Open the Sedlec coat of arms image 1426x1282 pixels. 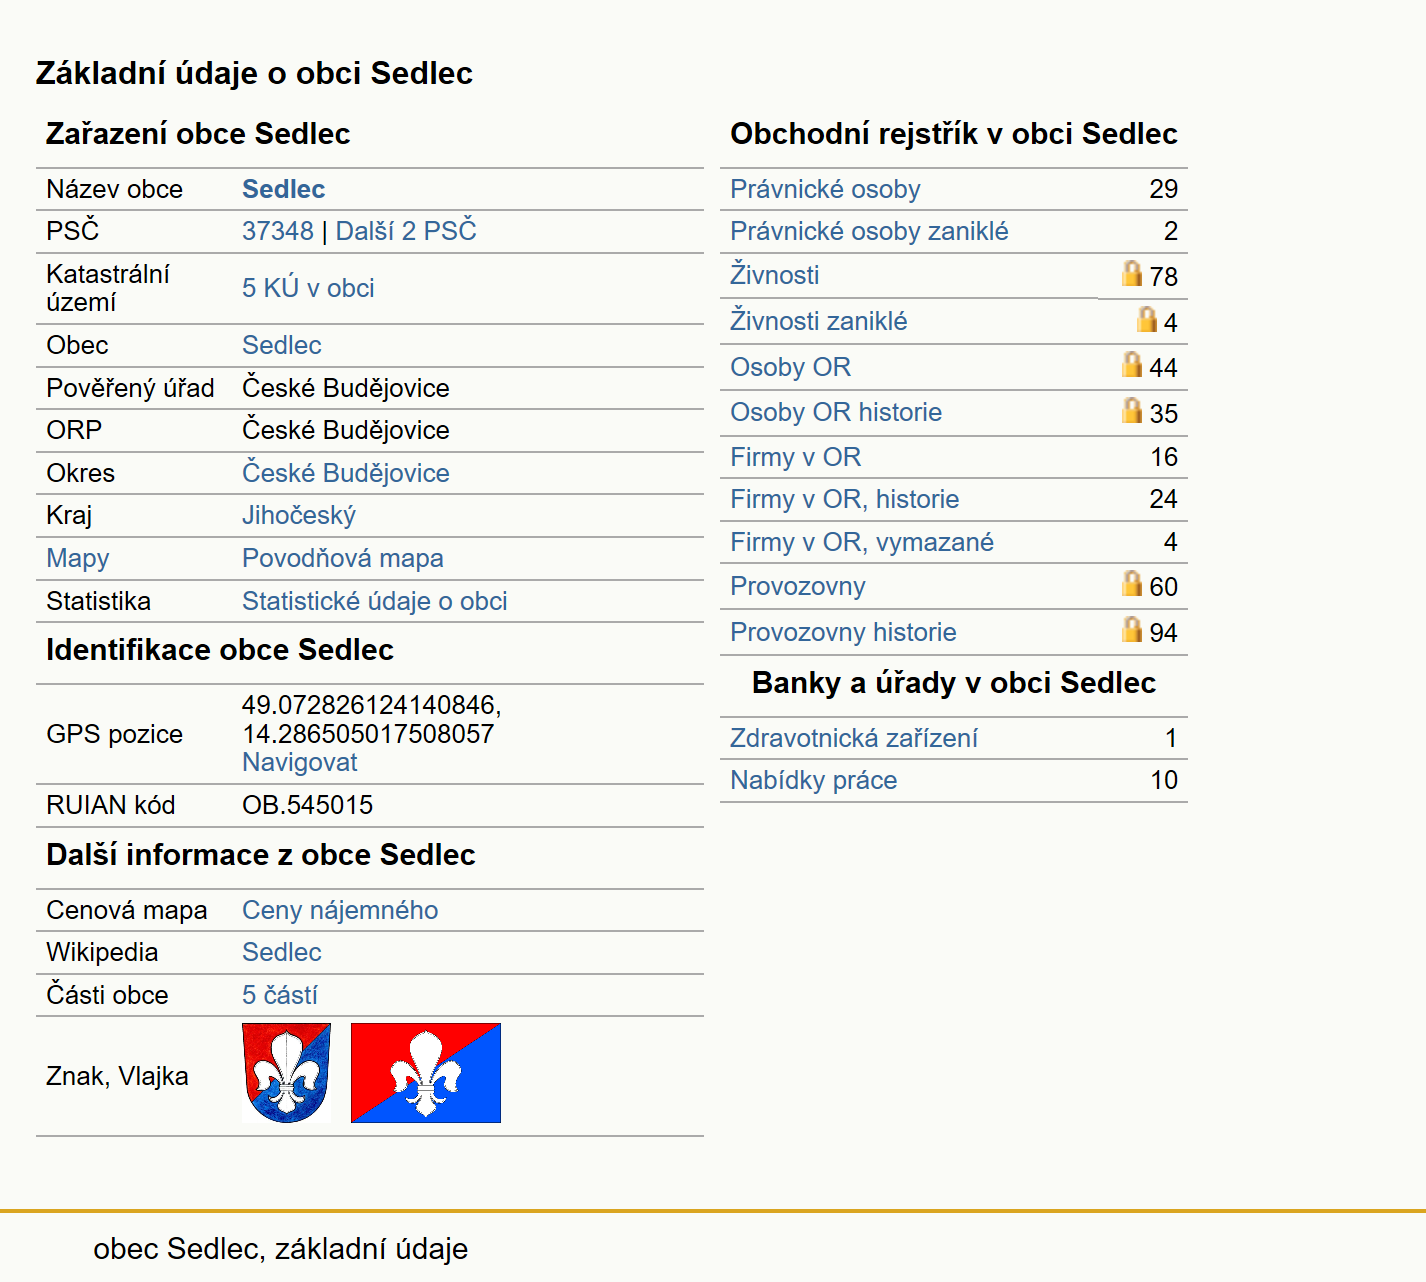(x=286, y=1073)
